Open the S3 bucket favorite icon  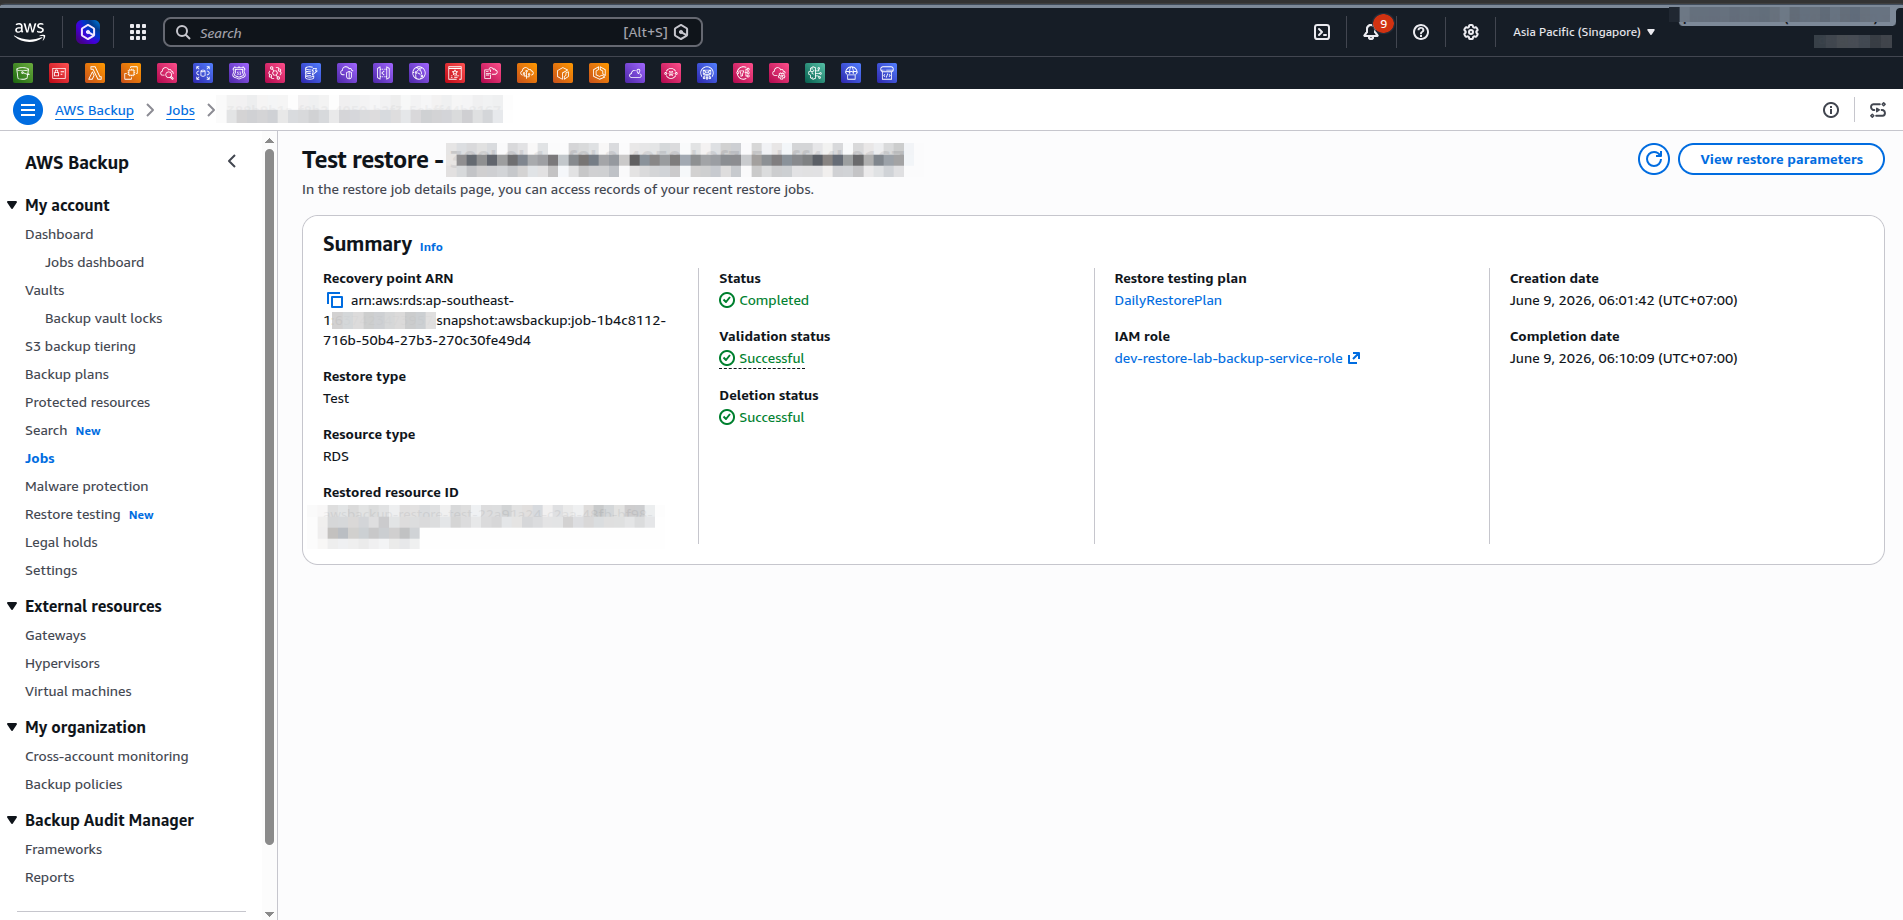click(23, 73)
